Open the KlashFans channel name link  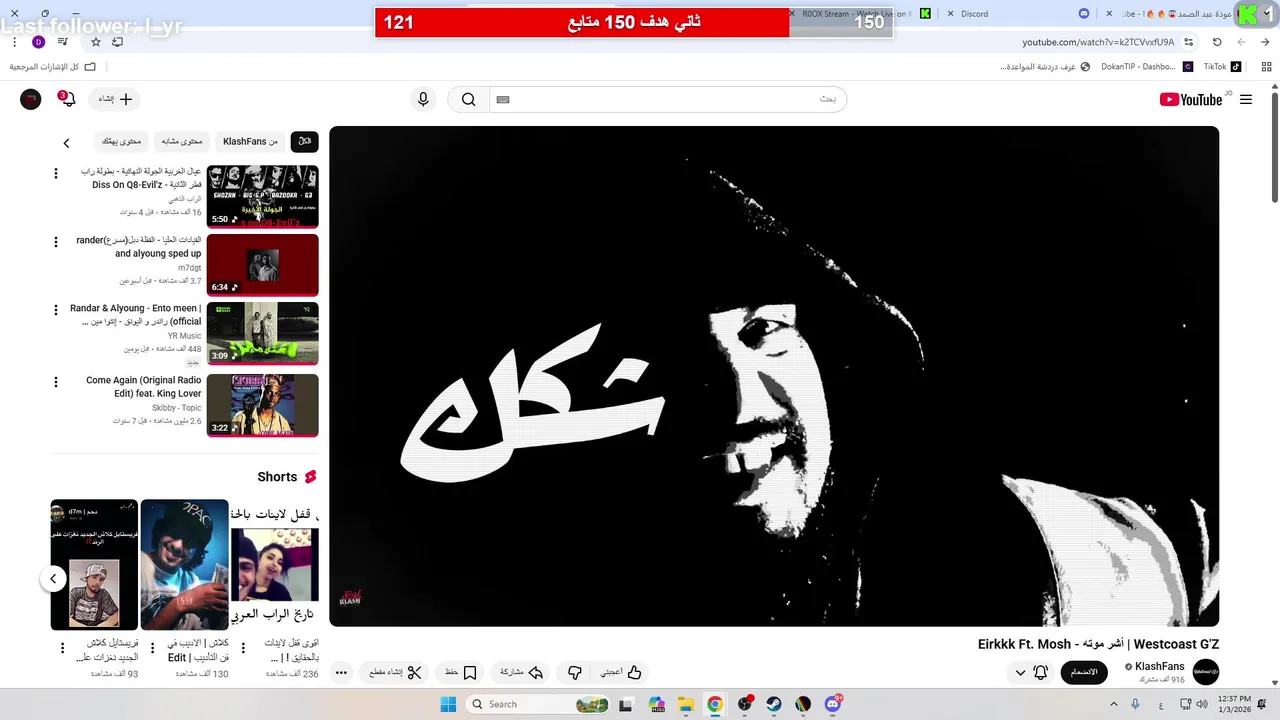pyautogui.click(x=1159, y=666)
